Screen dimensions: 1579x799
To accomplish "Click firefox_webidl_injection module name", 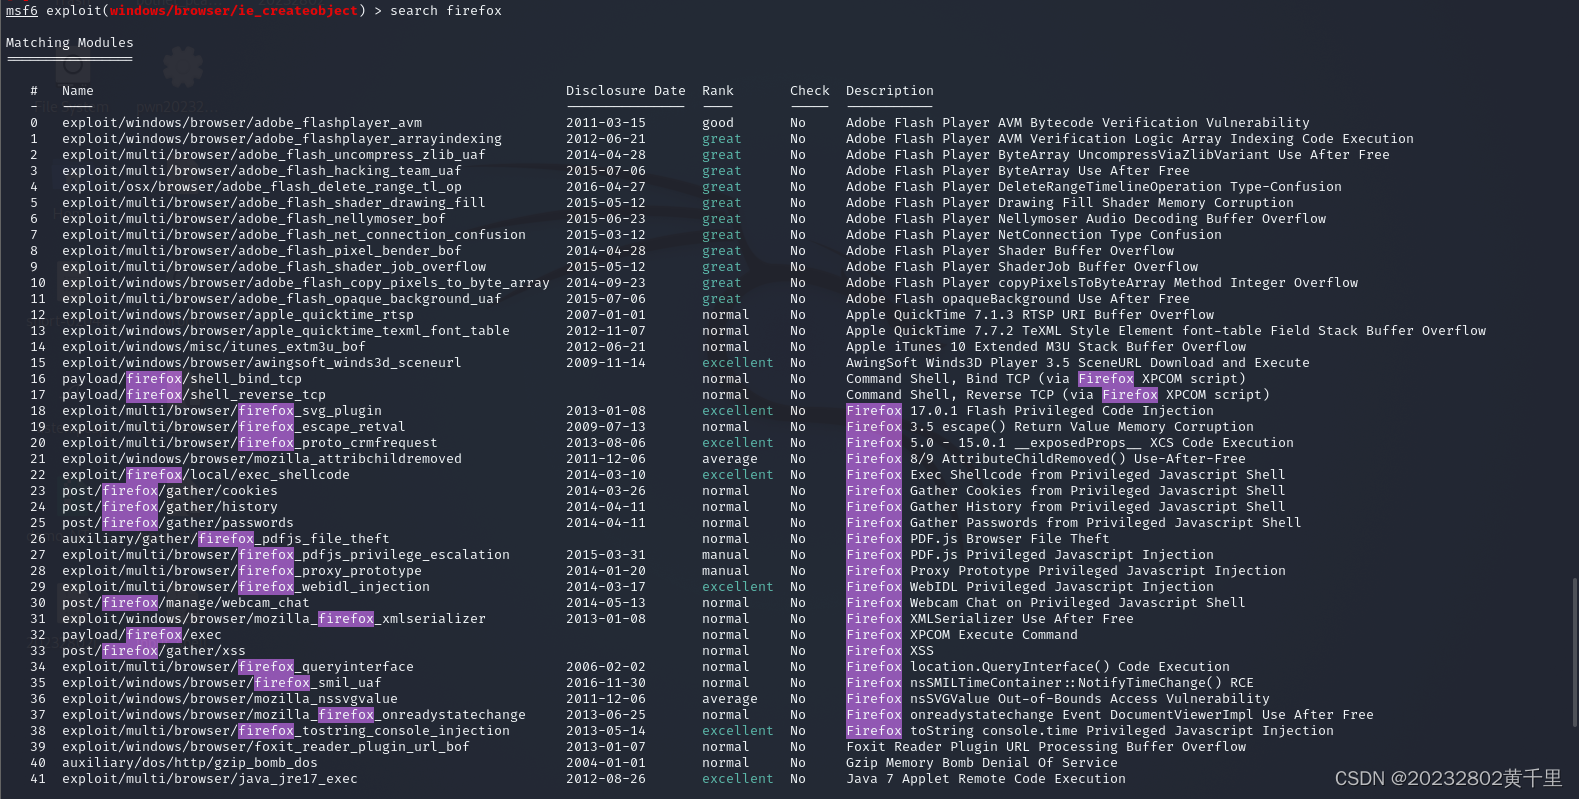I will pos(246,587).
